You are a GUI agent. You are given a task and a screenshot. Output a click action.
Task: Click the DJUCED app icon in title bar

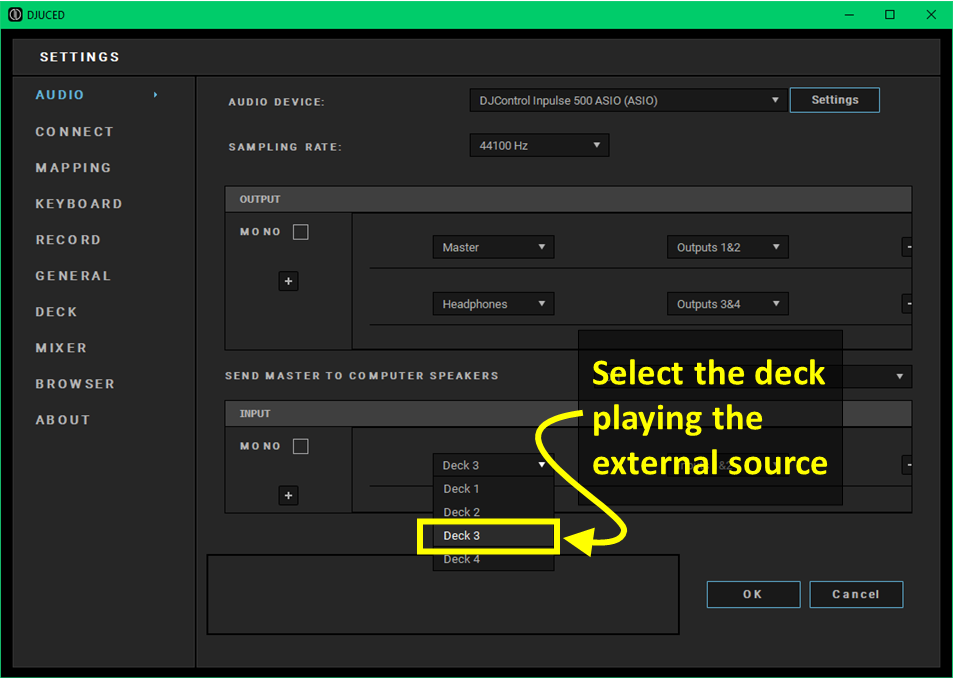(15, 15)
